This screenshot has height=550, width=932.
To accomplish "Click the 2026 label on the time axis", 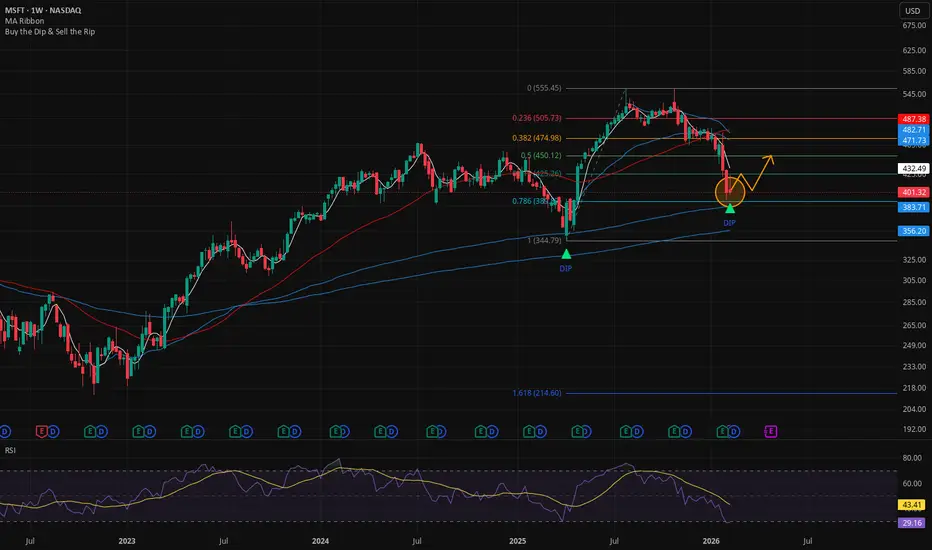I will pyautogui.click(x=711, y=541).
